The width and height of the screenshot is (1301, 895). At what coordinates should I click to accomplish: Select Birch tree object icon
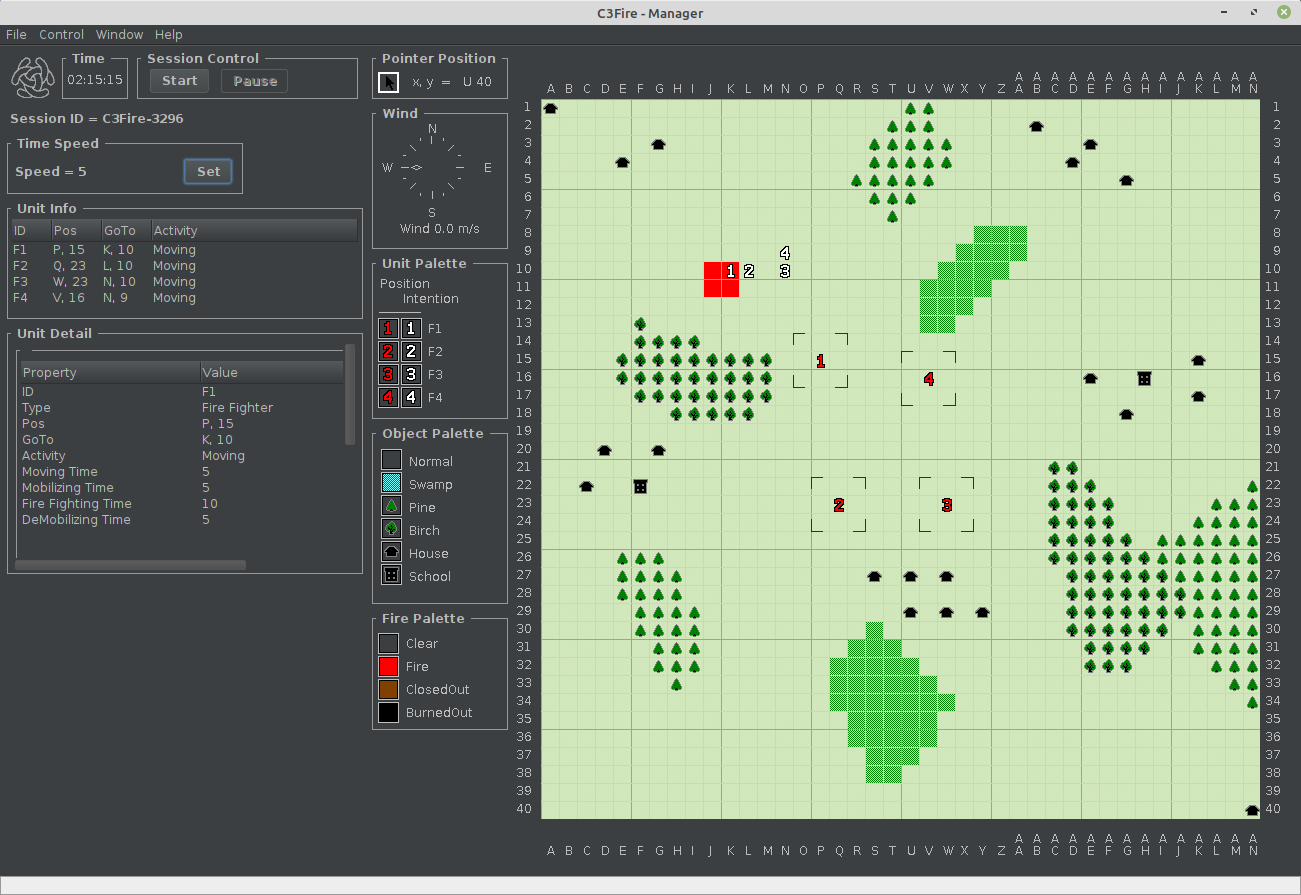pos(391,529)
